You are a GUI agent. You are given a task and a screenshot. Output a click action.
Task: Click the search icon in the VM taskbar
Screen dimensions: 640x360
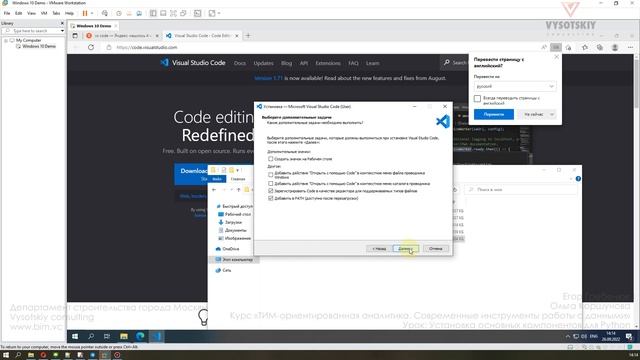click(x=91, y=336)
